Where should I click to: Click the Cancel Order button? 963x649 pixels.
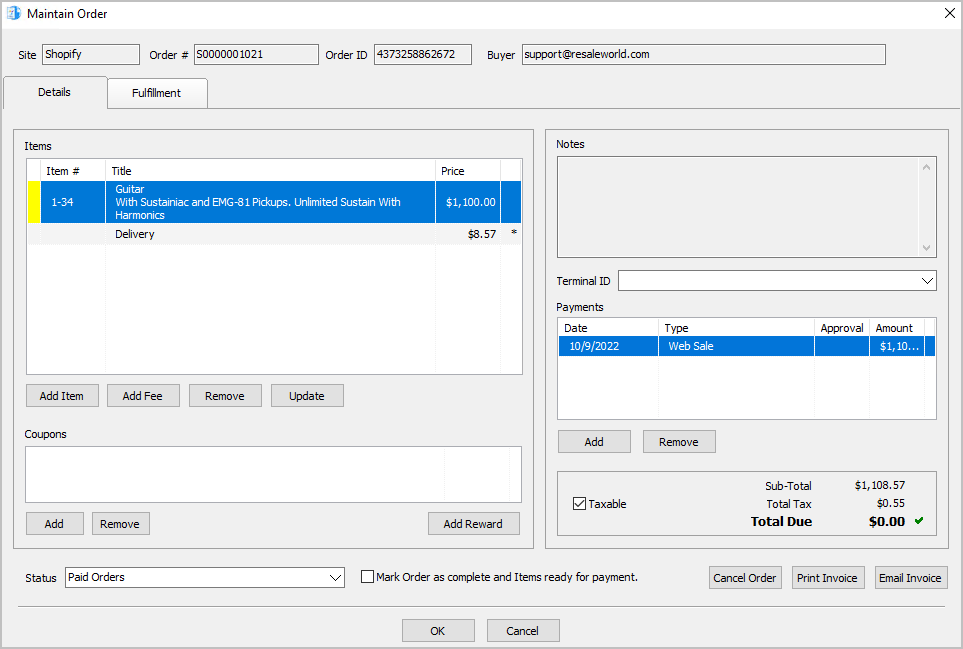[745, 578]
